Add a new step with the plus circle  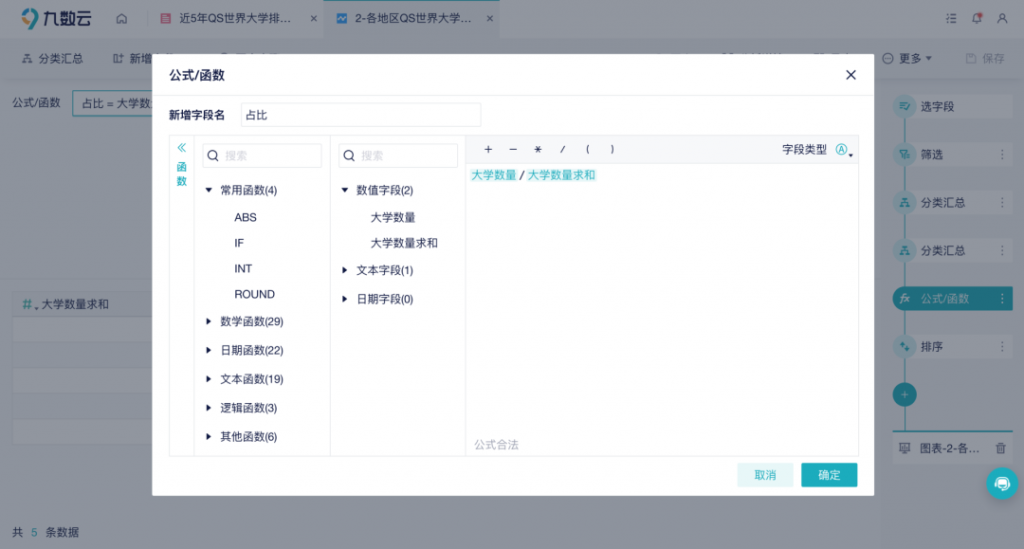(x=904, y=395)
